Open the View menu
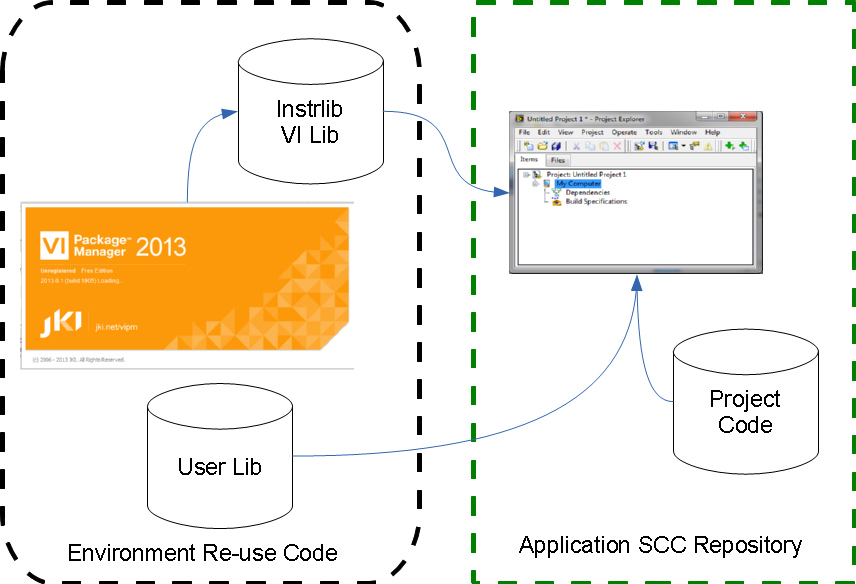This screenshot has height=584, width=856. click(566, 132)
